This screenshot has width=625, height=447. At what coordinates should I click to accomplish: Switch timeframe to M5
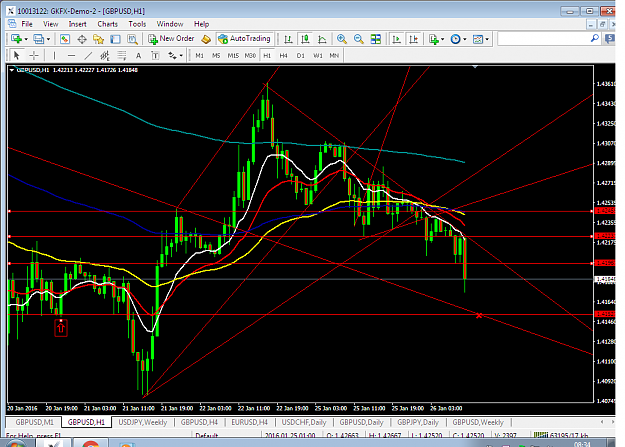click(216, 55)
